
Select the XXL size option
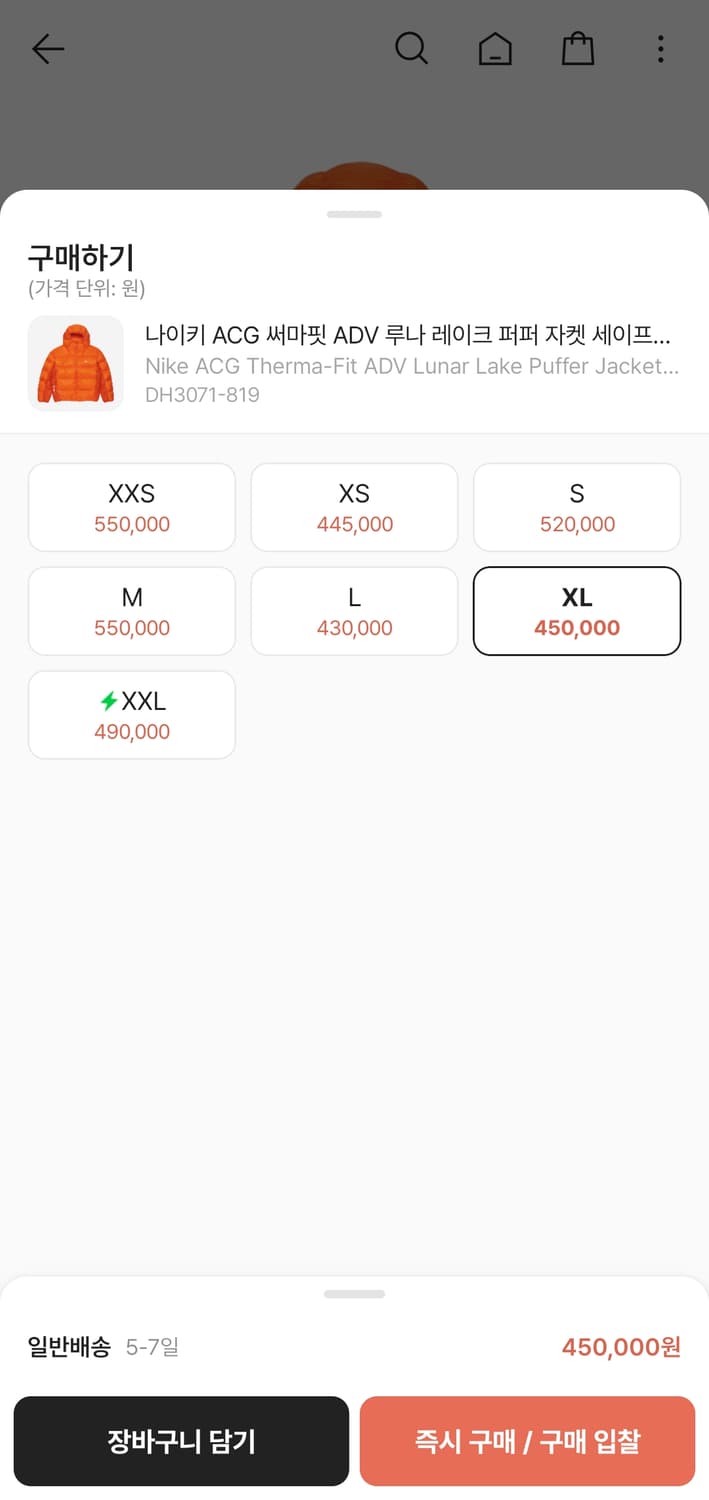(131, 714)
